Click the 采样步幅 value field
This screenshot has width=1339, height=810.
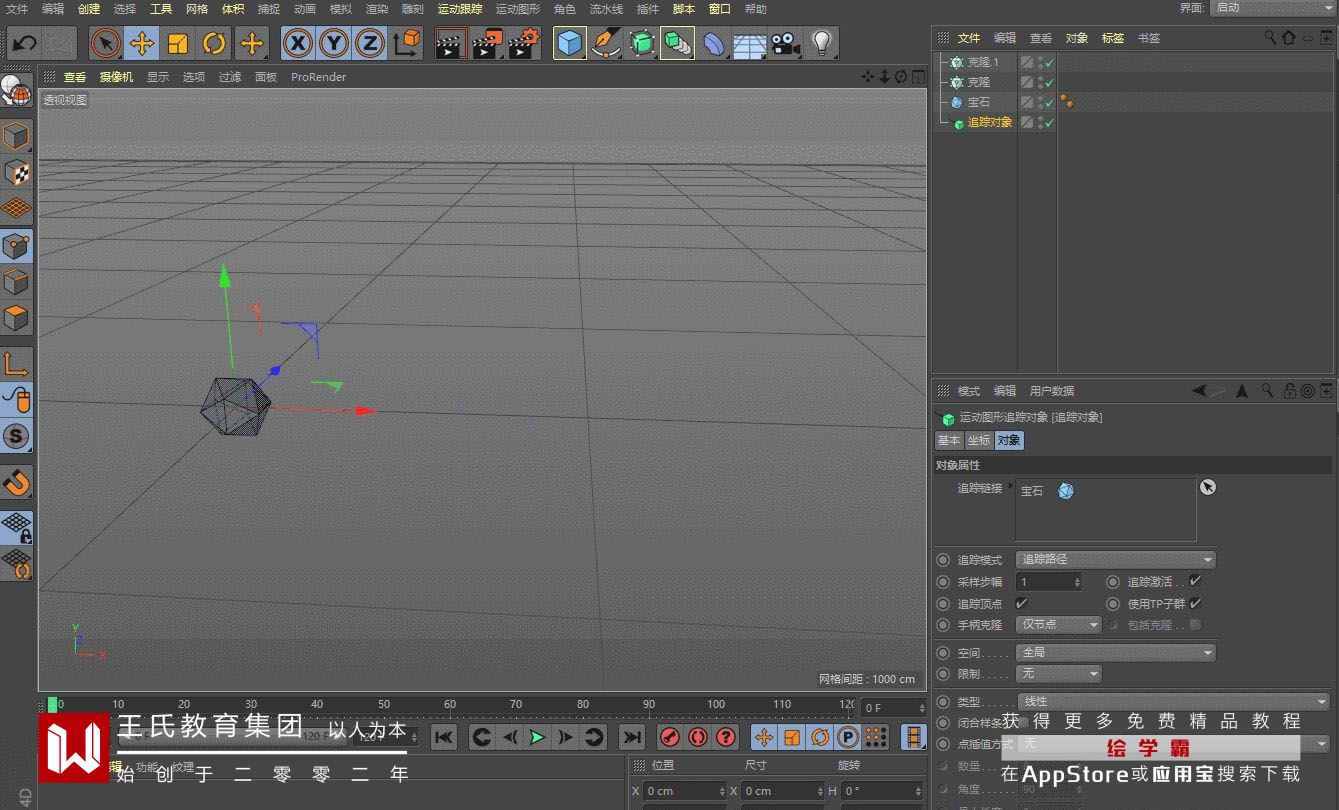pos(1045,582)
